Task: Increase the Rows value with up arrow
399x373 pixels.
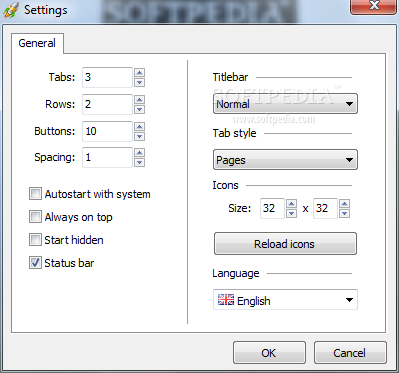Action: coord(139,99)
